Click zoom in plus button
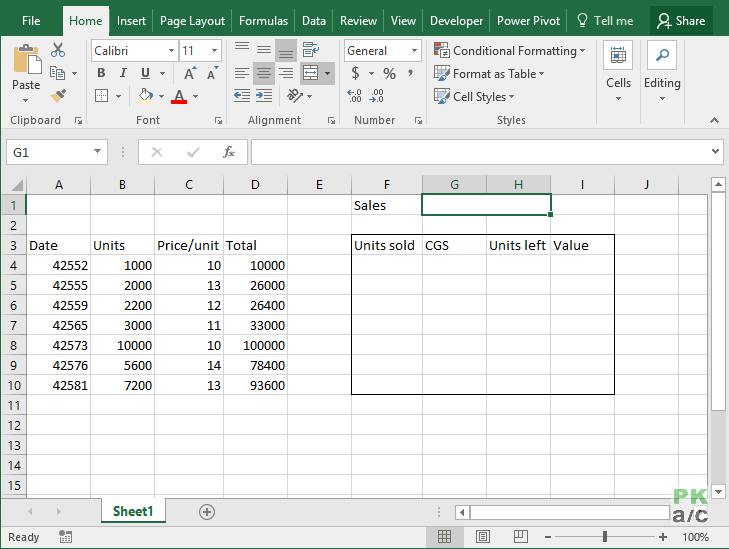Viewport: 729px width, 549px height. point(663,537)
